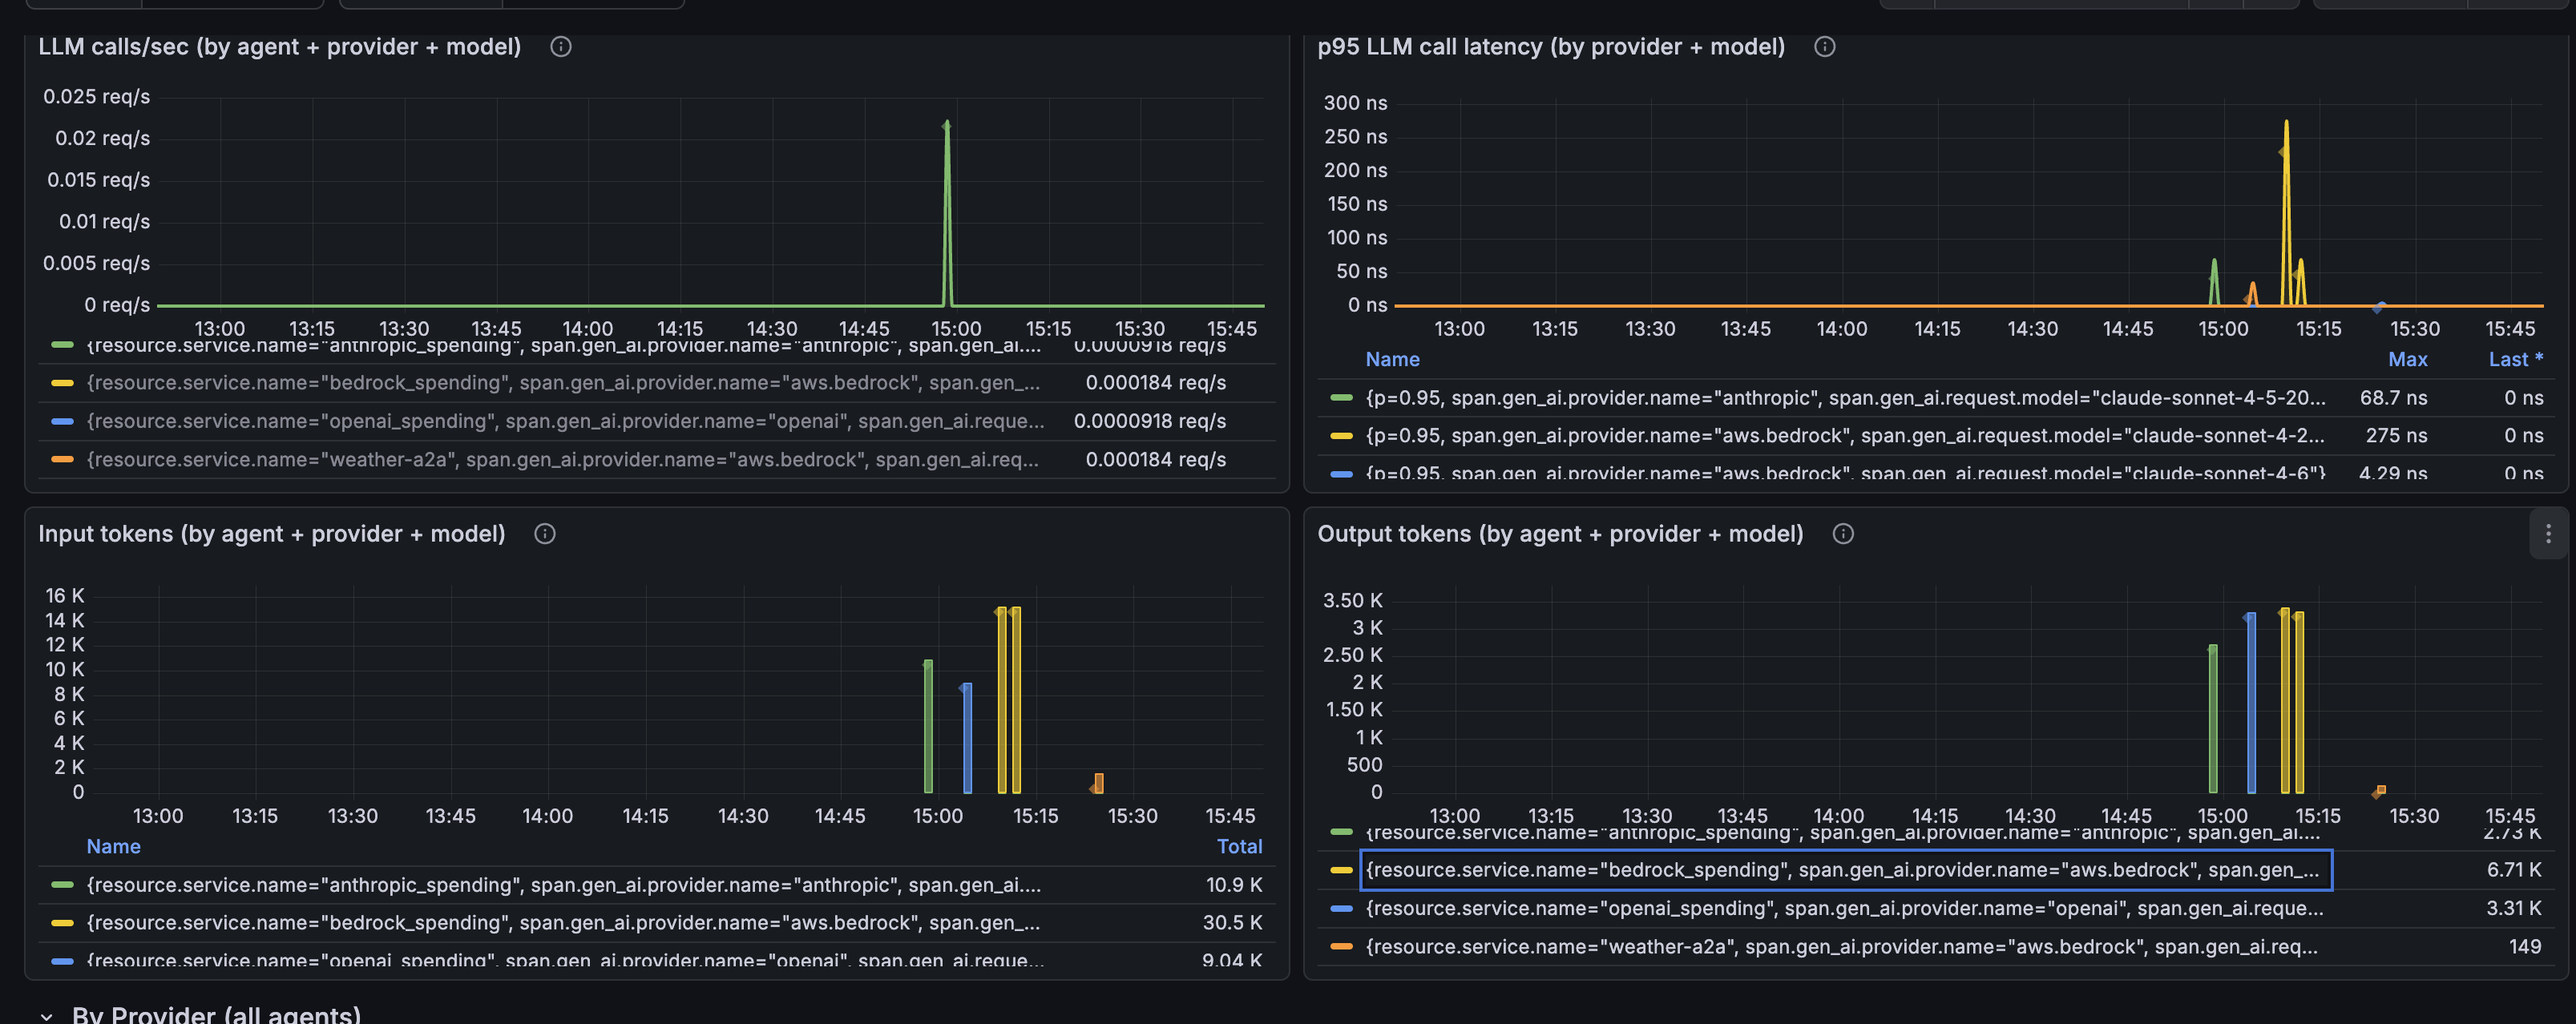Click the 6.71 K value in Output tokens legend

click(x=2514, y=870)
